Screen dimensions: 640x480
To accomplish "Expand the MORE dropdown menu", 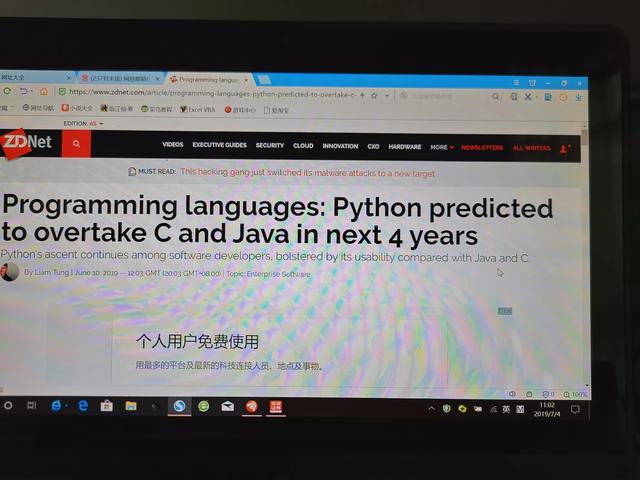I will pyautogui.click(x=442, y=147).
